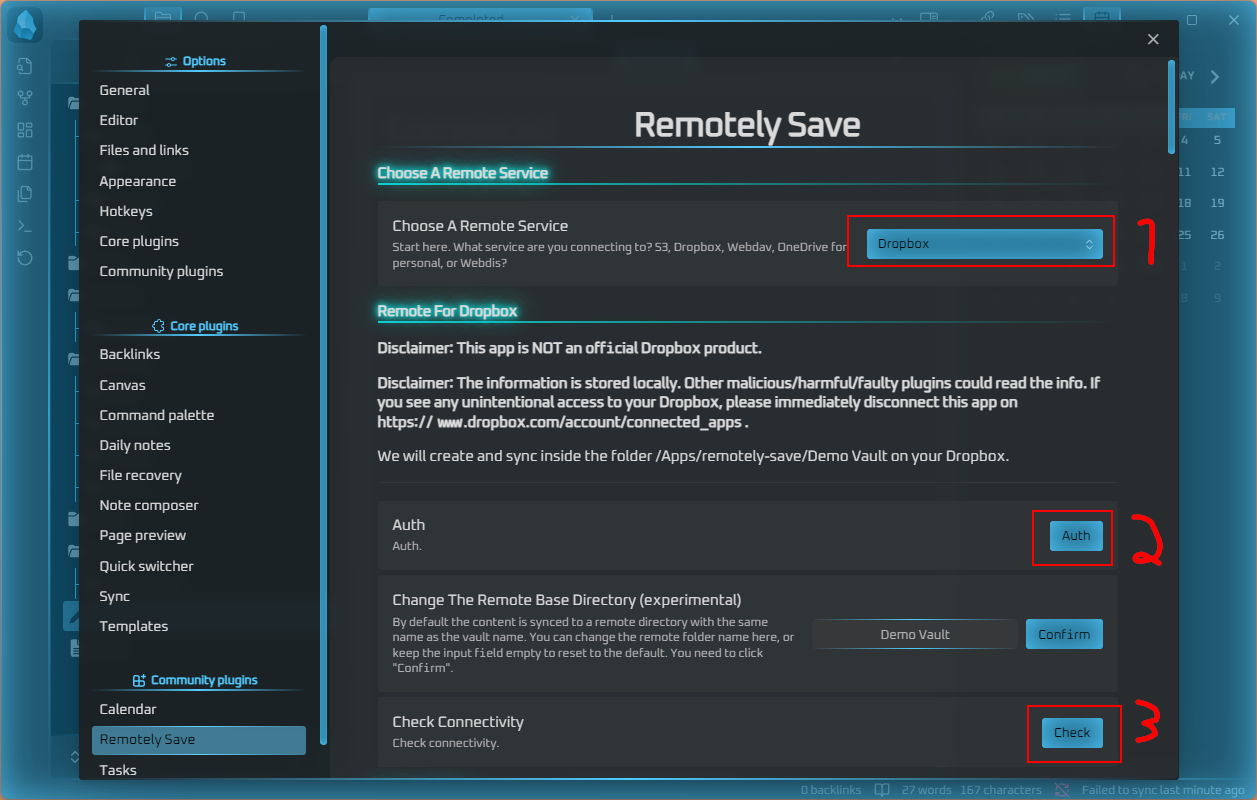Click 'Failed to sync last minute ago' status
This screenshot has width=1257, height=800.
pos(1163,790)
